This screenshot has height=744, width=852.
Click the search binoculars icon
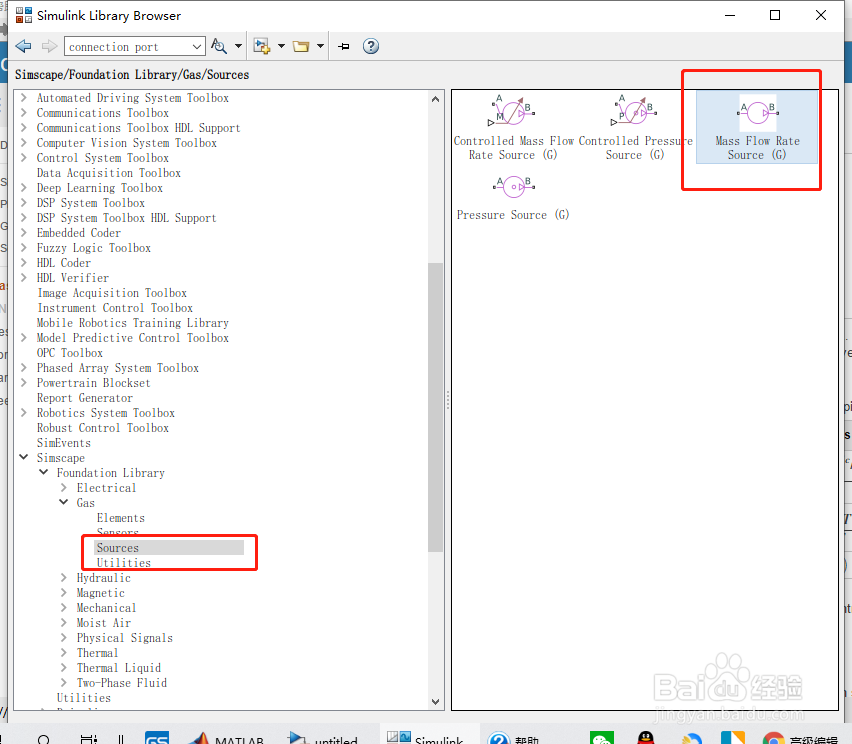click(x=218, y=46)
